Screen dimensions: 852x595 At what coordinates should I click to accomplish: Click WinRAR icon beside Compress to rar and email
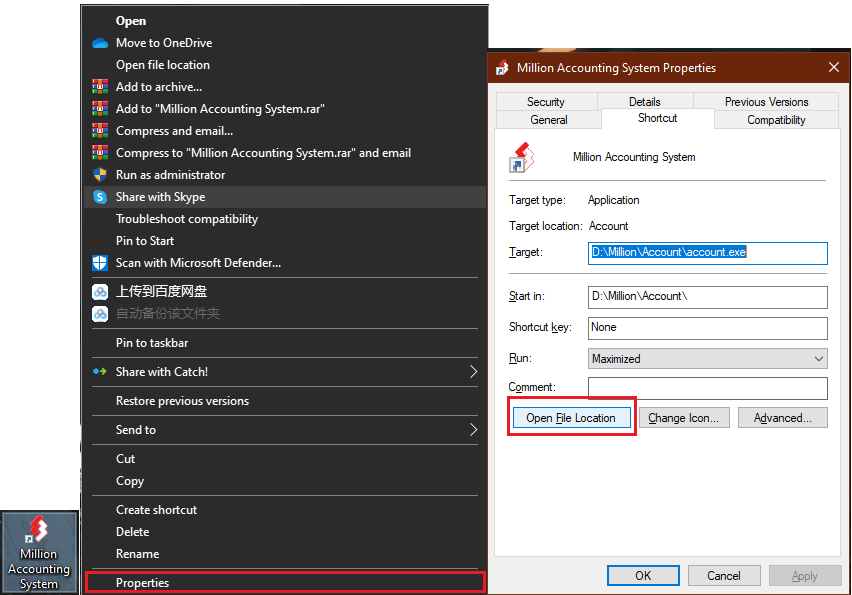click(100, 153)
